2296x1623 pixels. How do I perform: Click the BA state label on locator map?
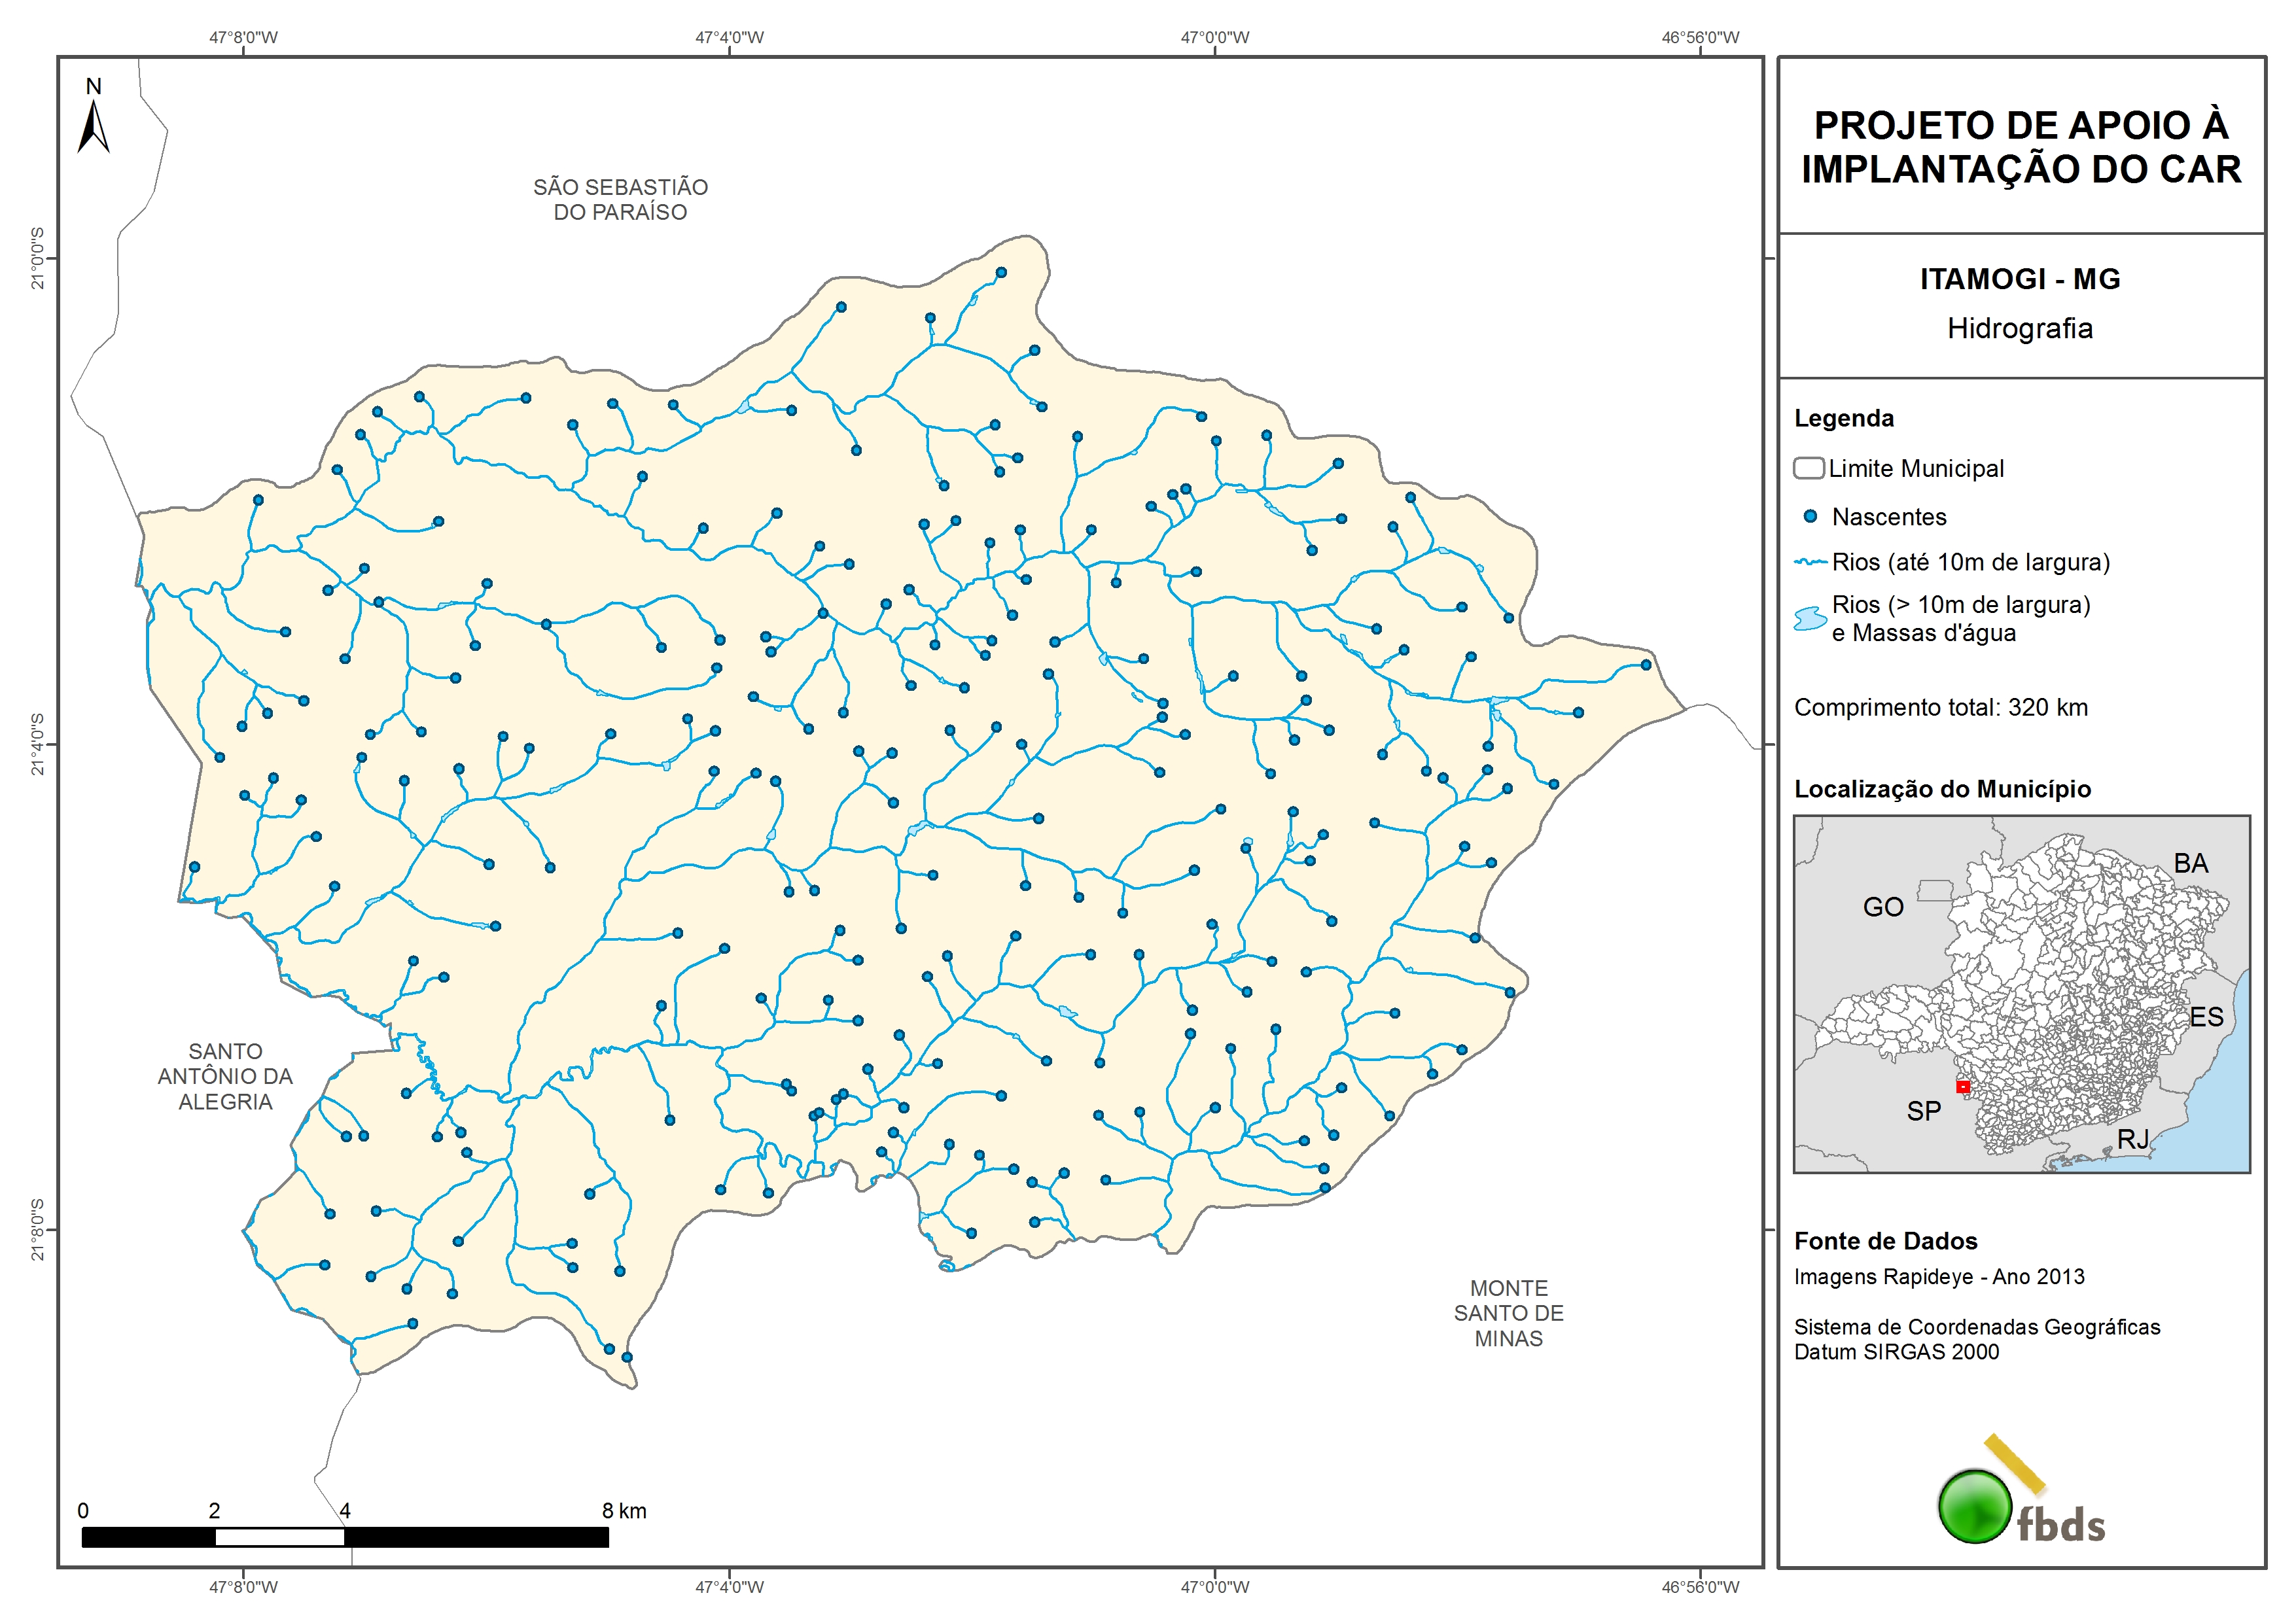click(2190, 863)
